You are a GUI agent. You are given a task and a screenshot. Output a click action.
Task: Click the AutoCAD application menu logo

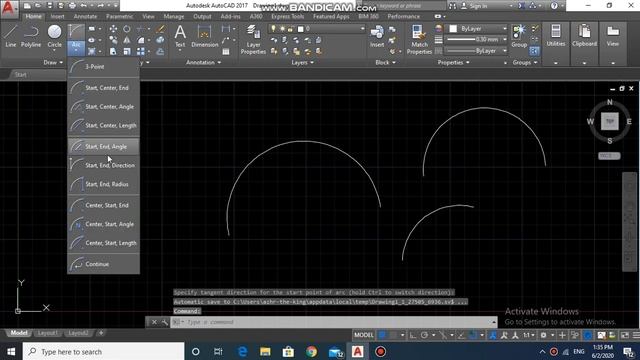[x=8, y=9]
